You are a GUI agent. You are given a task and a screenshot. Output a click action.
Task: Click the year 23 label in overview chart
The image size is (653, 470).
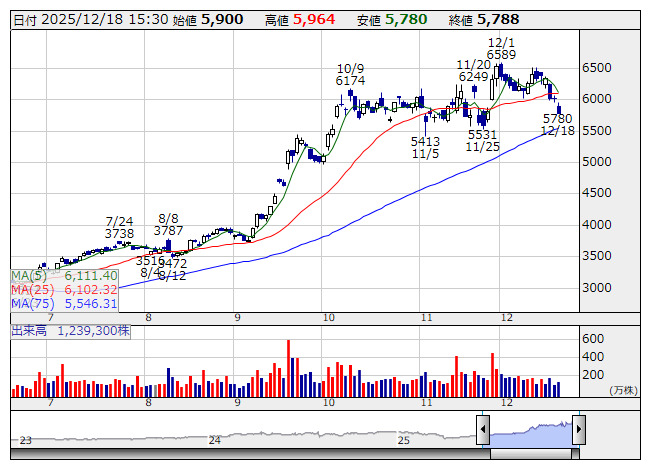click(x=25, y=440)
